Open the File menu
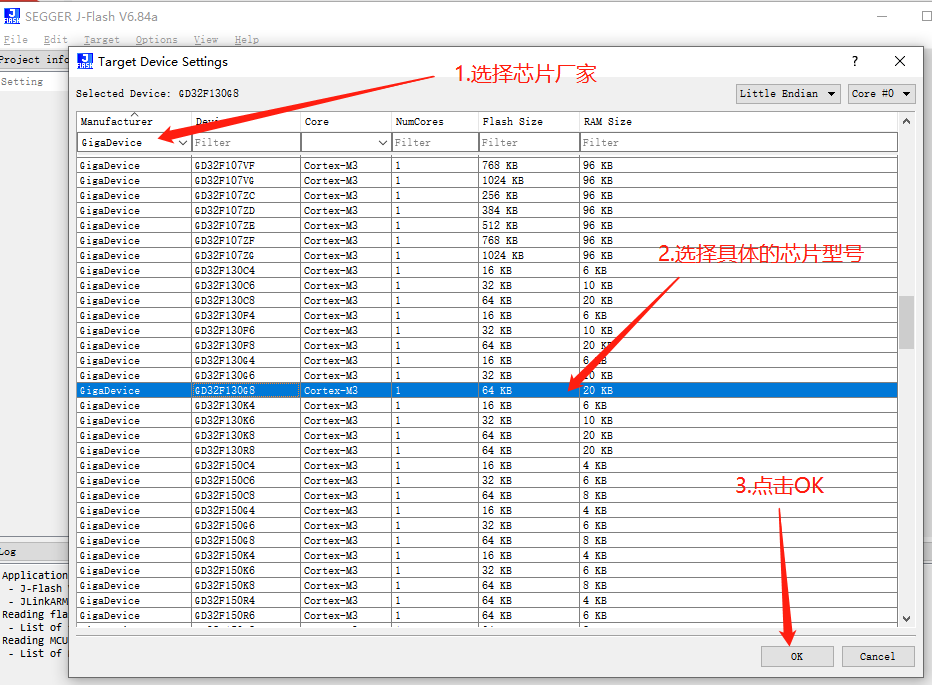This screenshot has width=932, height=685. coord(15,40)
